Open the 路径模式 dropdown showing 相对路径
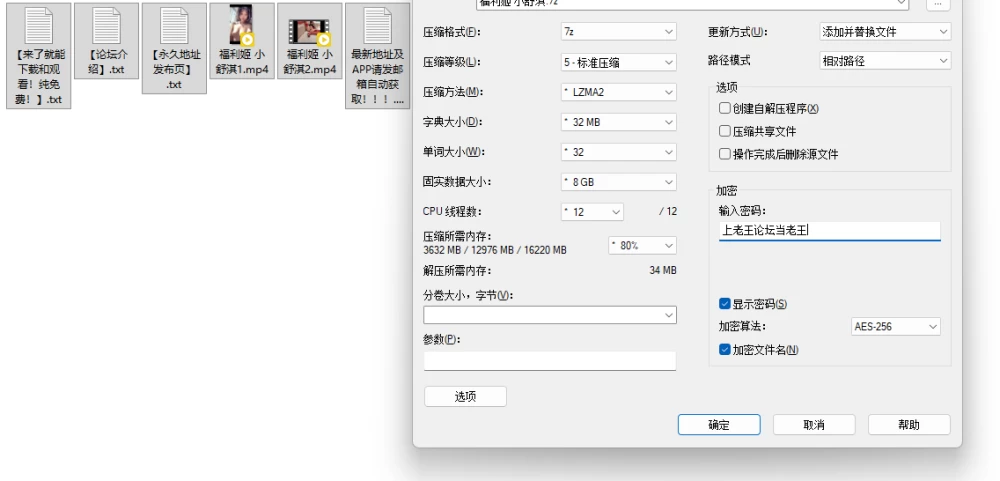 click(x=885, y=61)
